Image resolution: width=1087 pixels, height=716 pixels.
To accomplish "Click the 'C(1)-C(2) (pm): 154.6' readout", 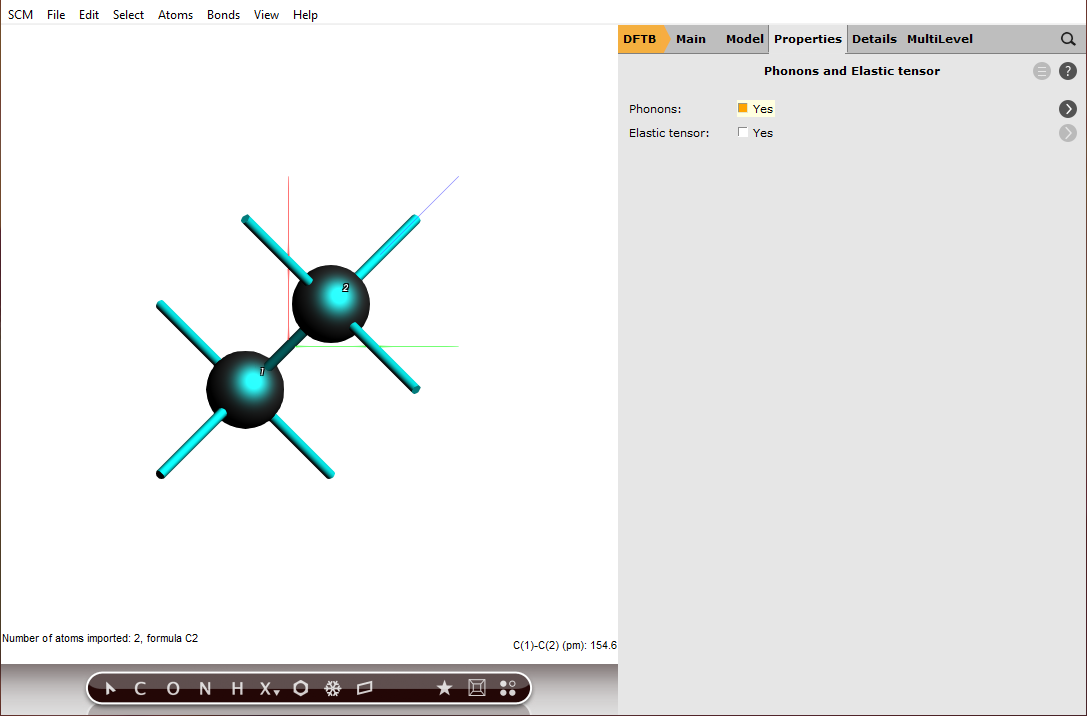I will [564, 645].
